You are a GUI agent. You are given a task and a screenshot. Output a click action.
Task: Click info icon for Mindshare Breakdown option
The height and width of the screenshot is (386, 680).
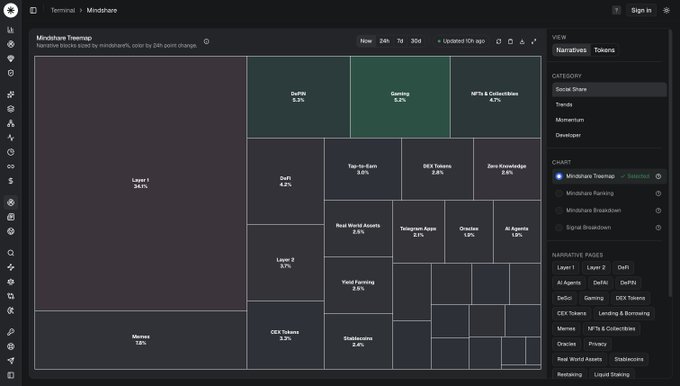coord(658,210)
